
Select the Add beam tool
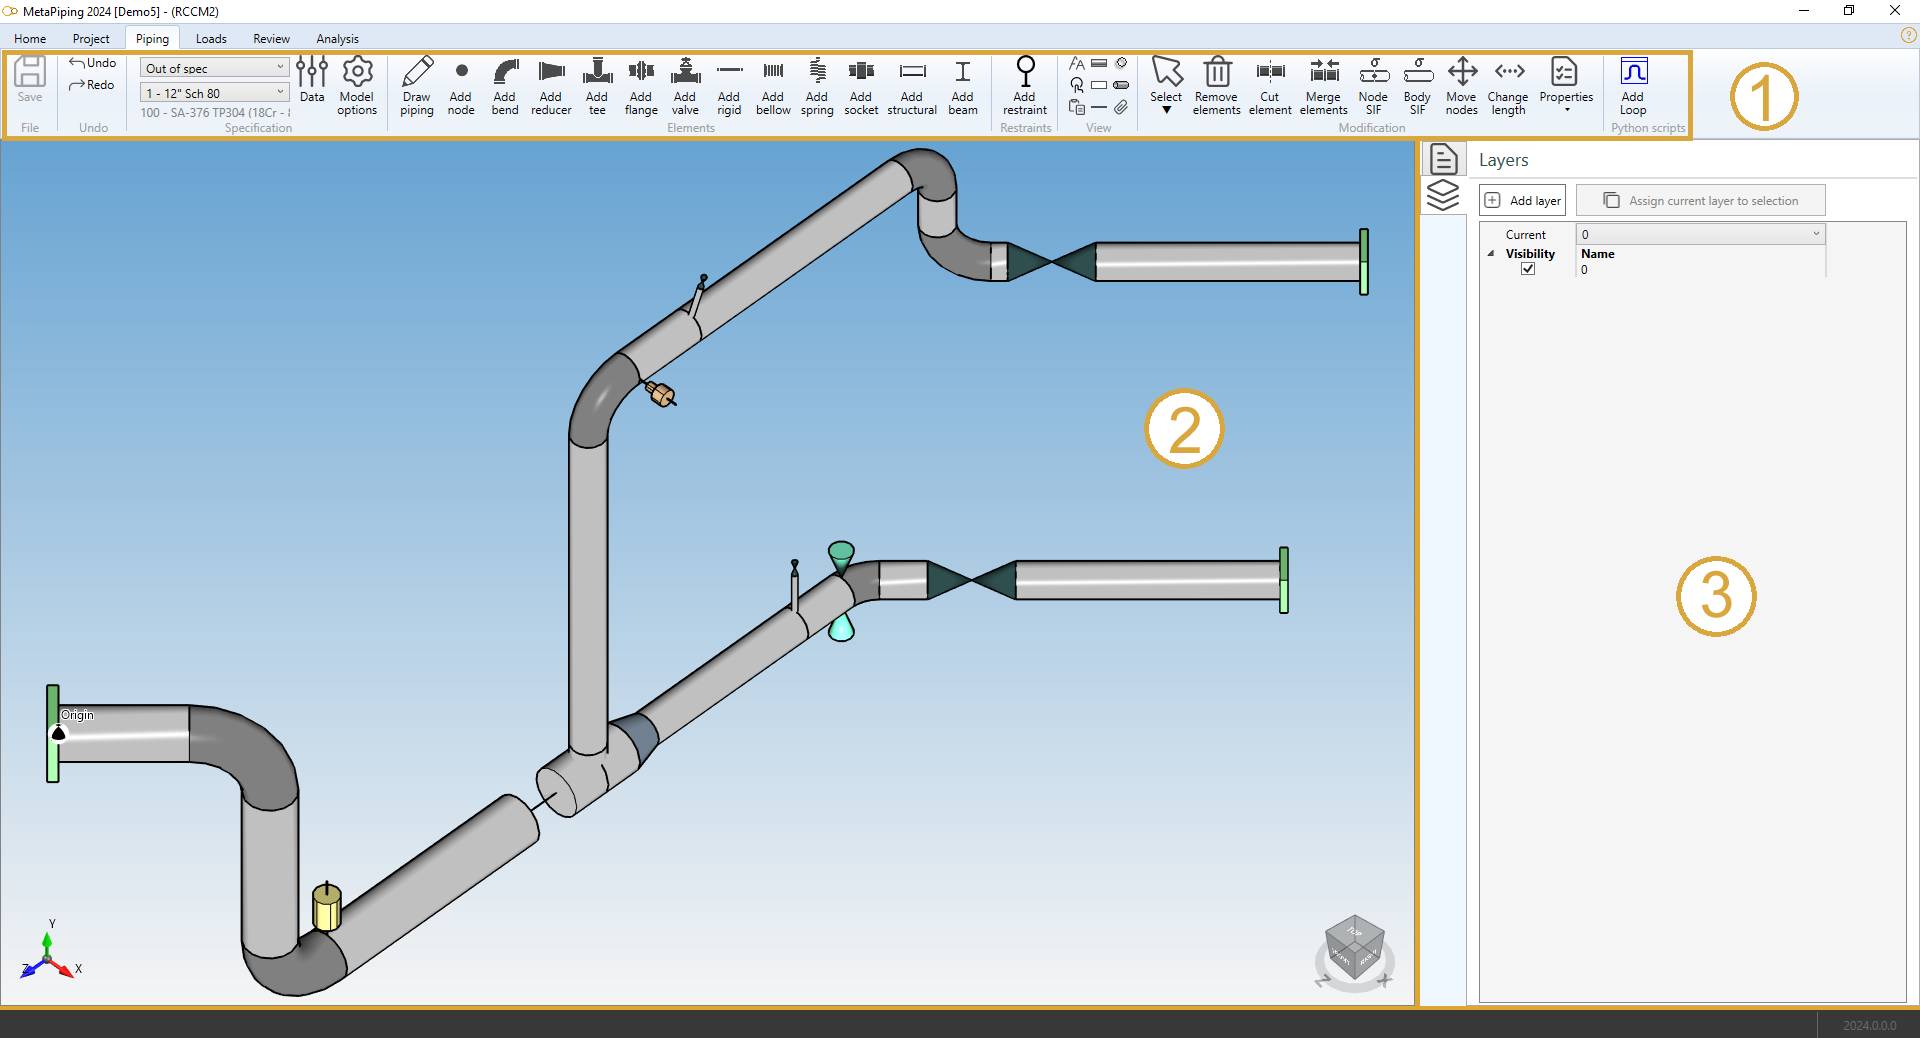click(x=963, y=86)
